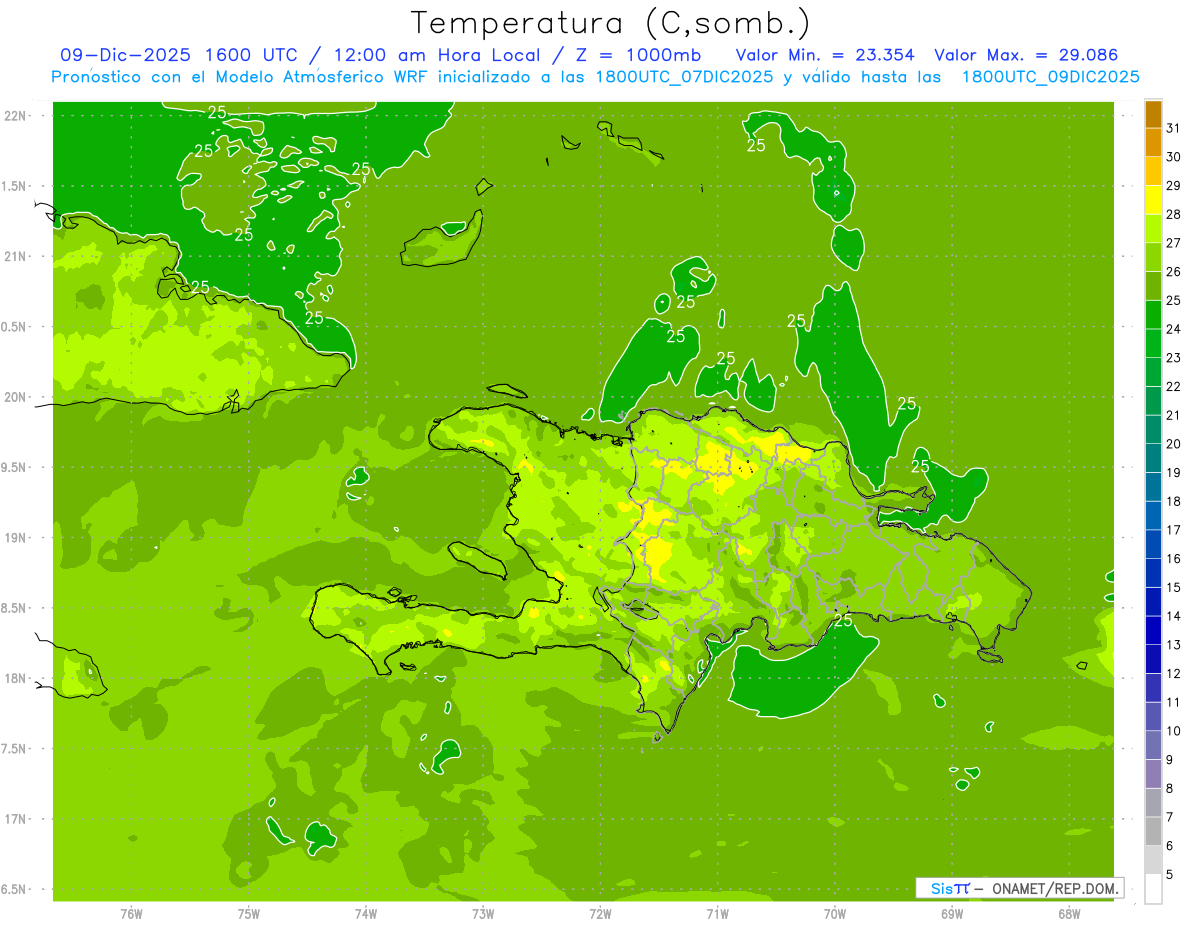Viewport: 1200px width, 927px height.
Task: Click the '76W' longitude axis label
Action: (x=131, y=914)
